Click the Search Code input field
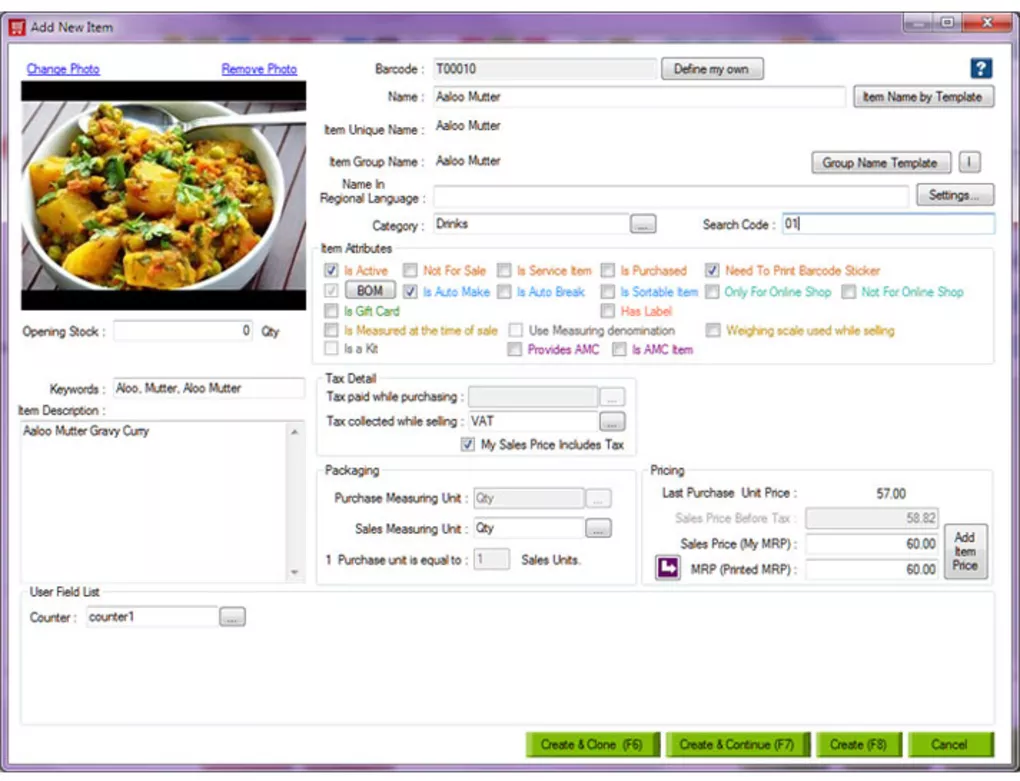Screen dimensions: 1020x781 click(x=887, y=225)
